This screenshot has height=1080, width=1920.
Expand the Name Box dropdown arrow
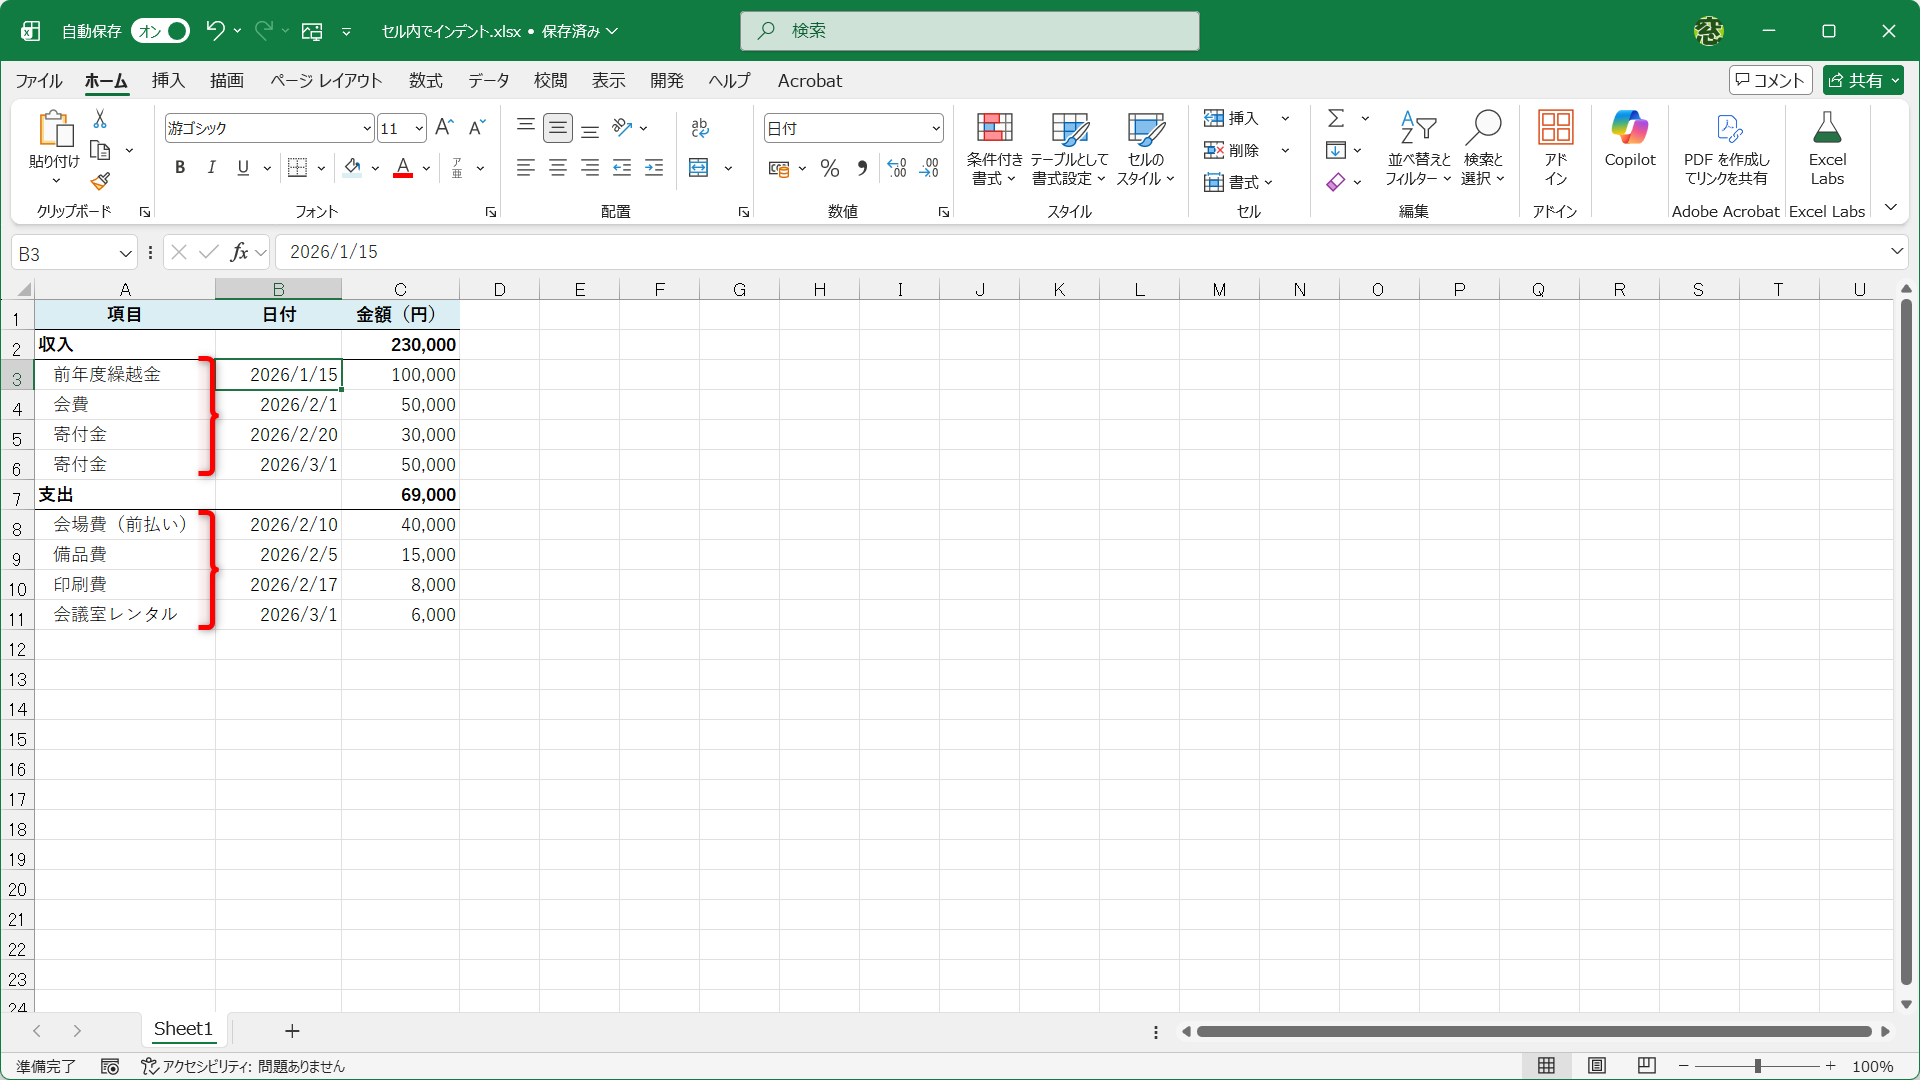125,253
